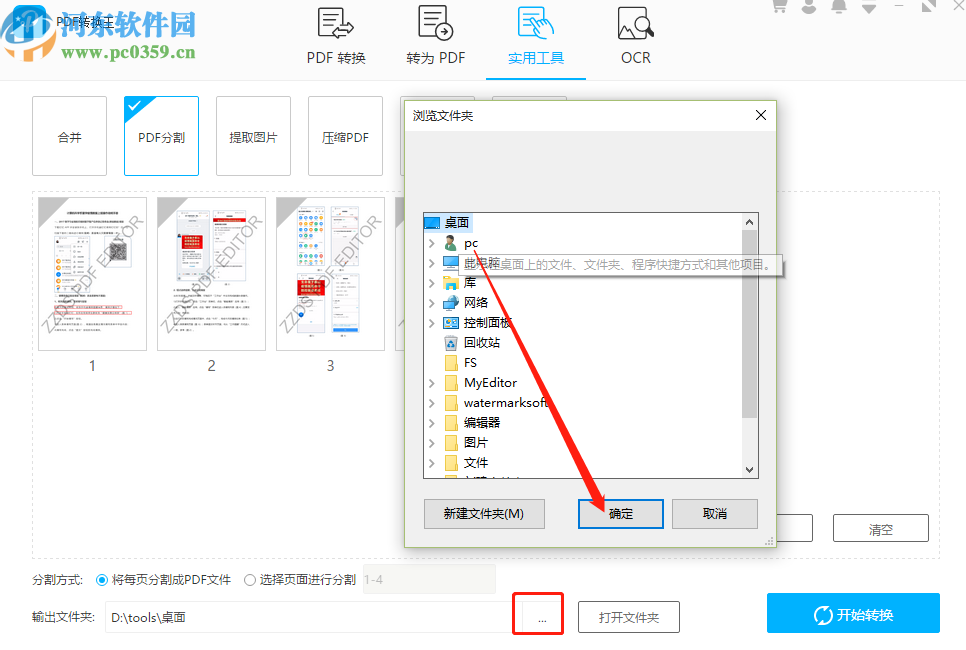Click folder tree scrollbar down arrow
The width and height of the screenshot is (966, 650).
coord(749,469)
